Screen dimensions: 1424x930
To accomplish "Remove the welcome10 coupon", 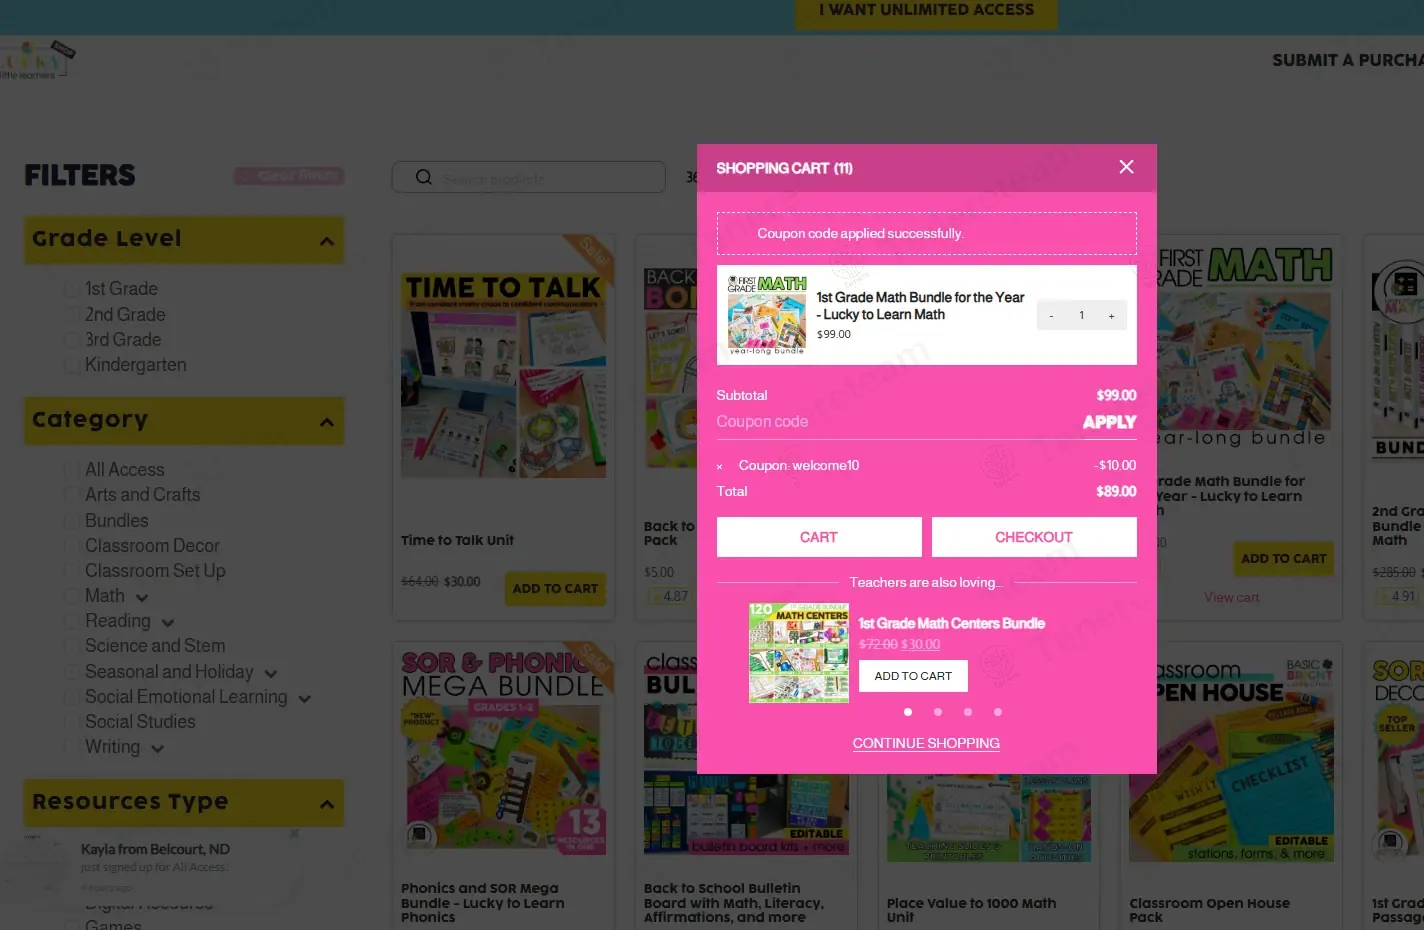I will (x=719, y=466).
